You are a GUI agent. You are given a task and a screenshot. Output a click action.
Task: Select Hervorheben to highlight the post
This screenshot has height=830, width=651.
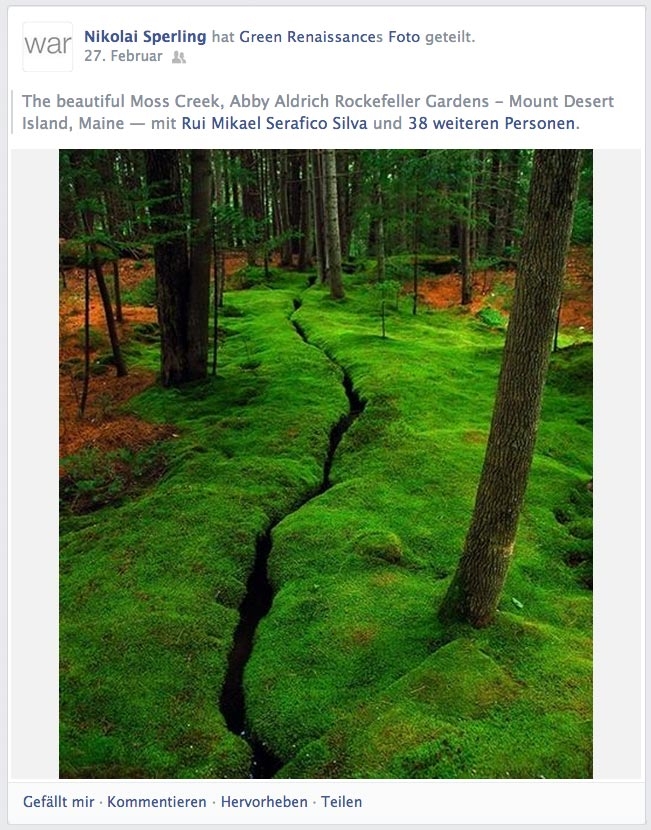(264, 802)
